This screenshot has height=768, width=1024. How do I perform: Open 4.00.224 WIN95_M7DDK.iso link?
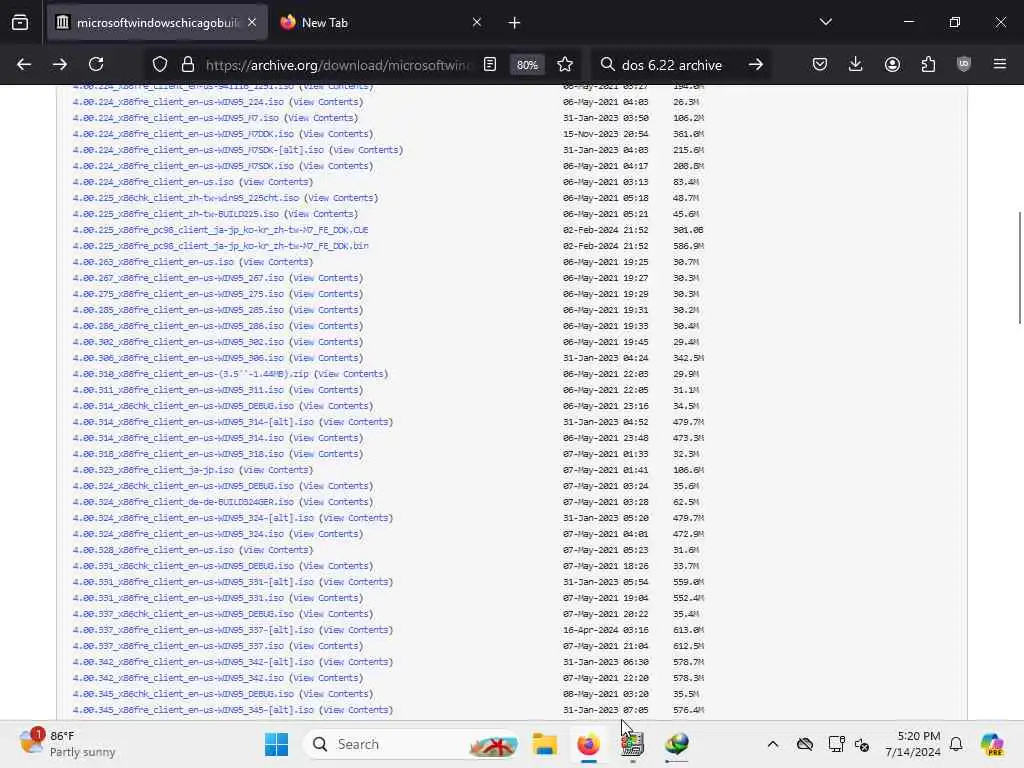point(183,134)
